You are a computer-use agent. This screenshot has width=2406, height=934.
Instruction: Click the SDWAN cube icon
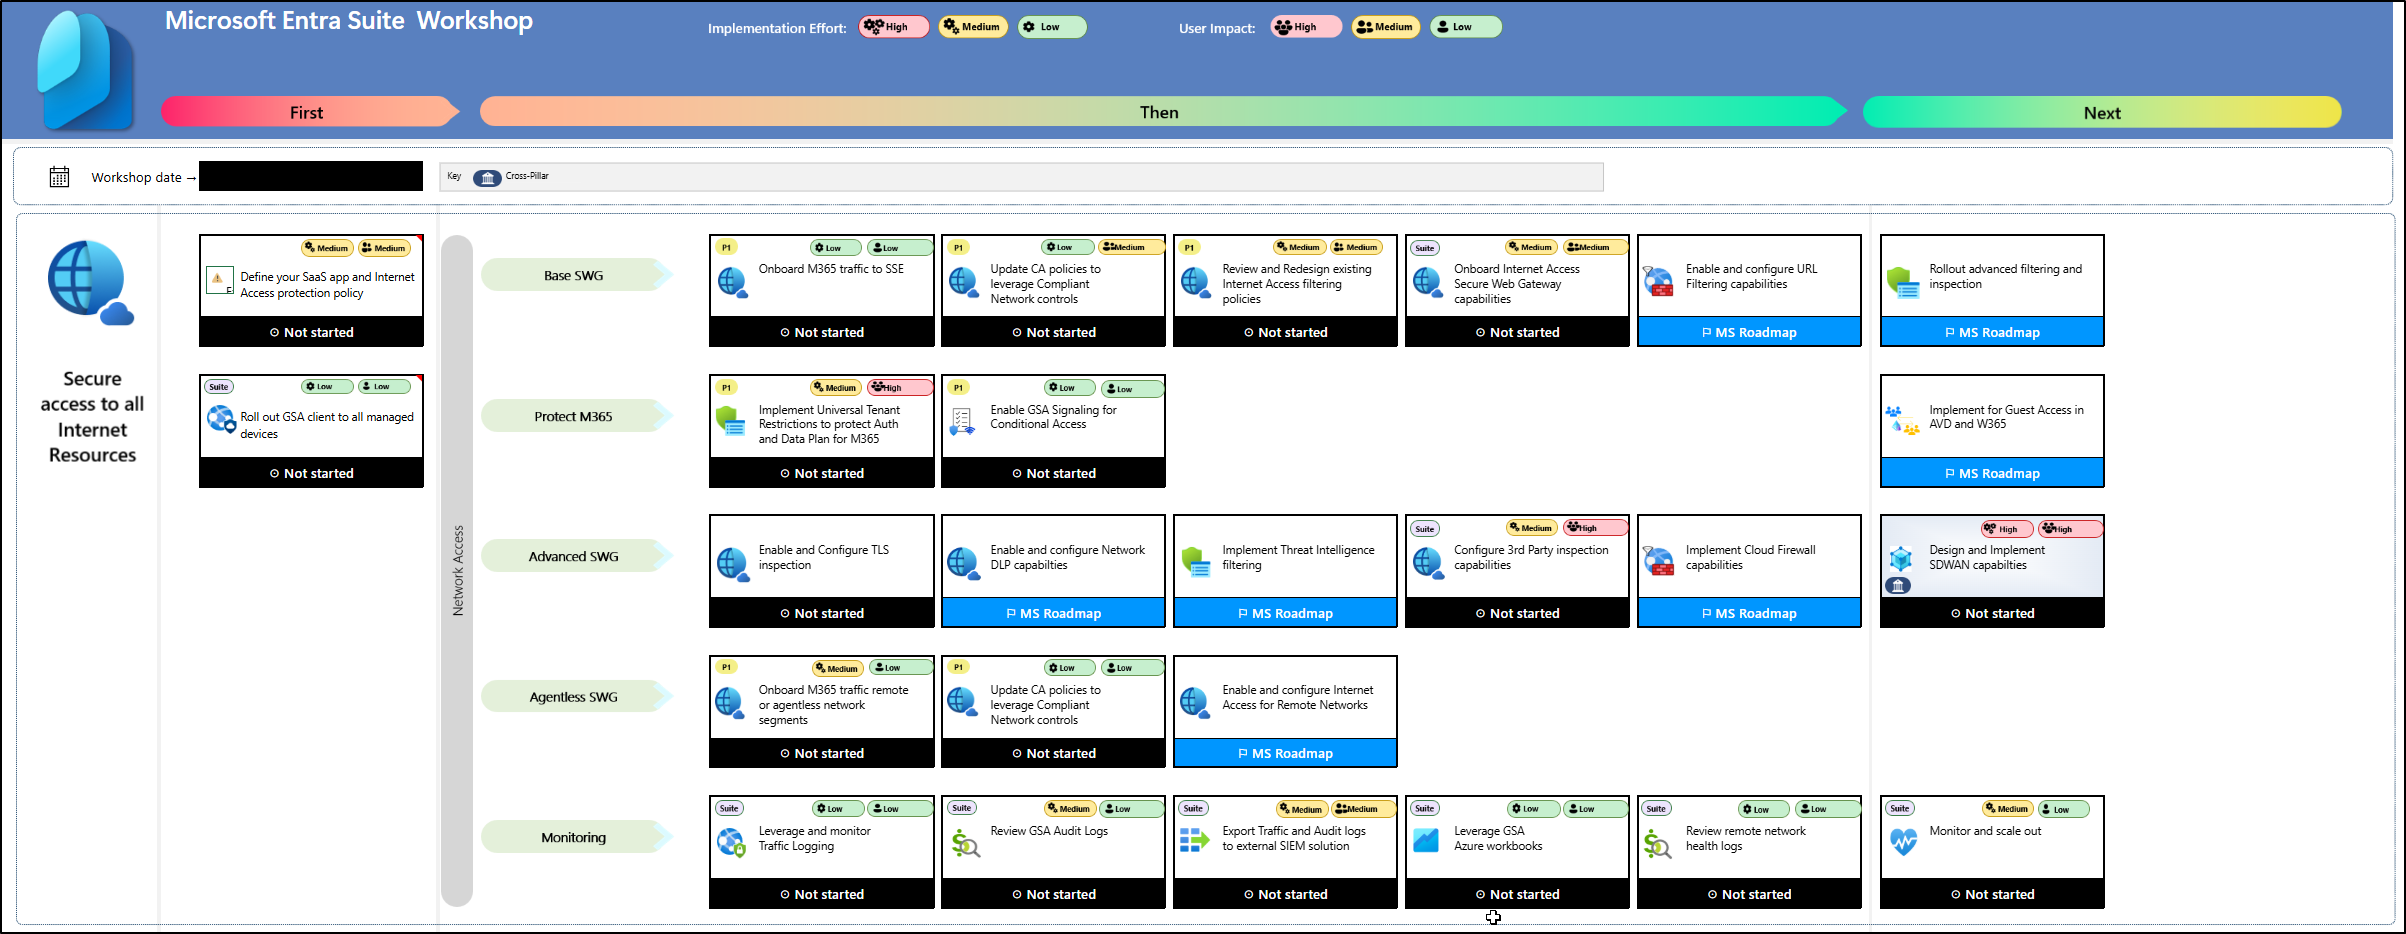point(1900,559)
